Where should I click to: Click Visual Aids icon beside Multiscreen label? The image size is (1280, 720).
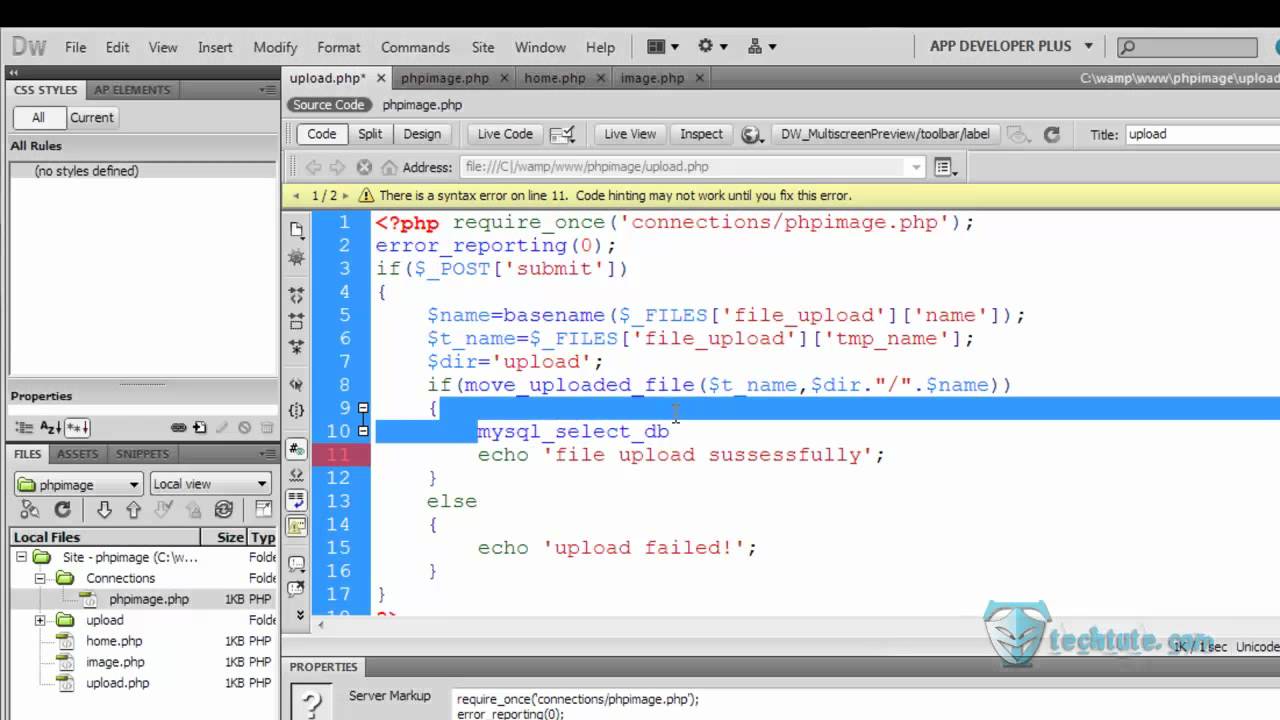point(1018,134)
